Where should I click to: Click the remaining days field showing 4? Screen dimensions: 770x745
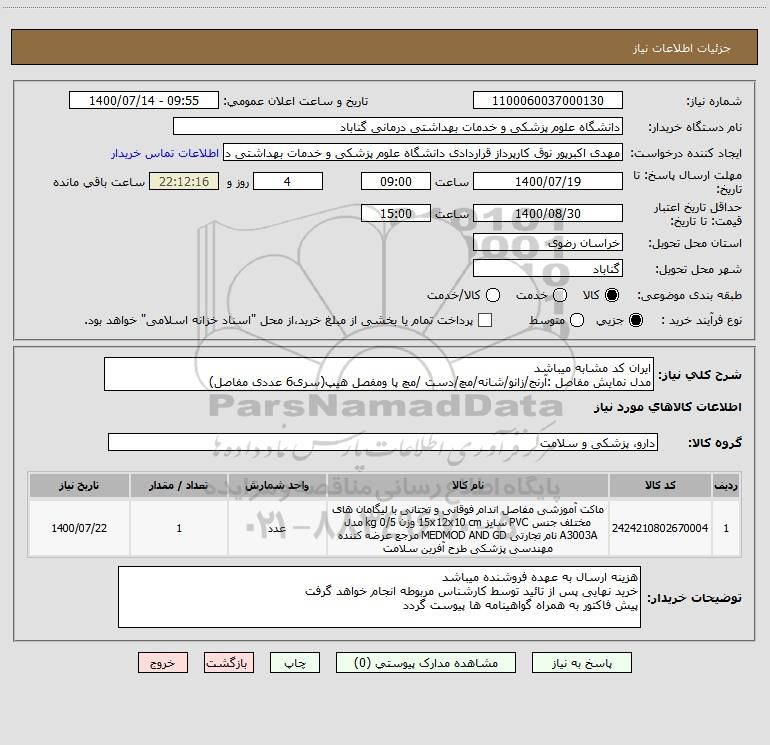click(x=288, y=181)
